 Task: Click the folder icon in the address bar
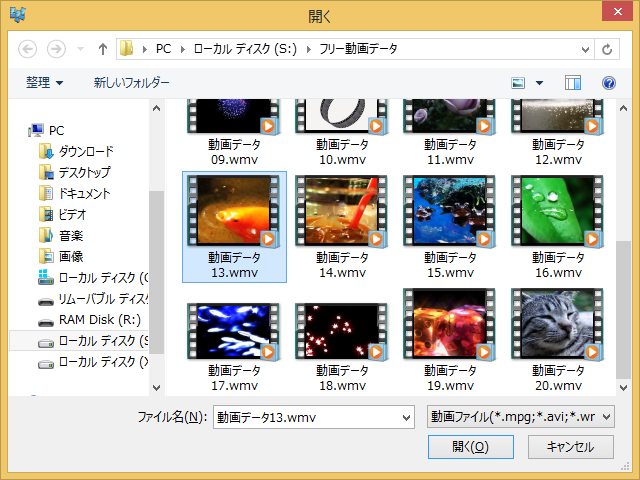pyautogui.click(x=127, y=49)
